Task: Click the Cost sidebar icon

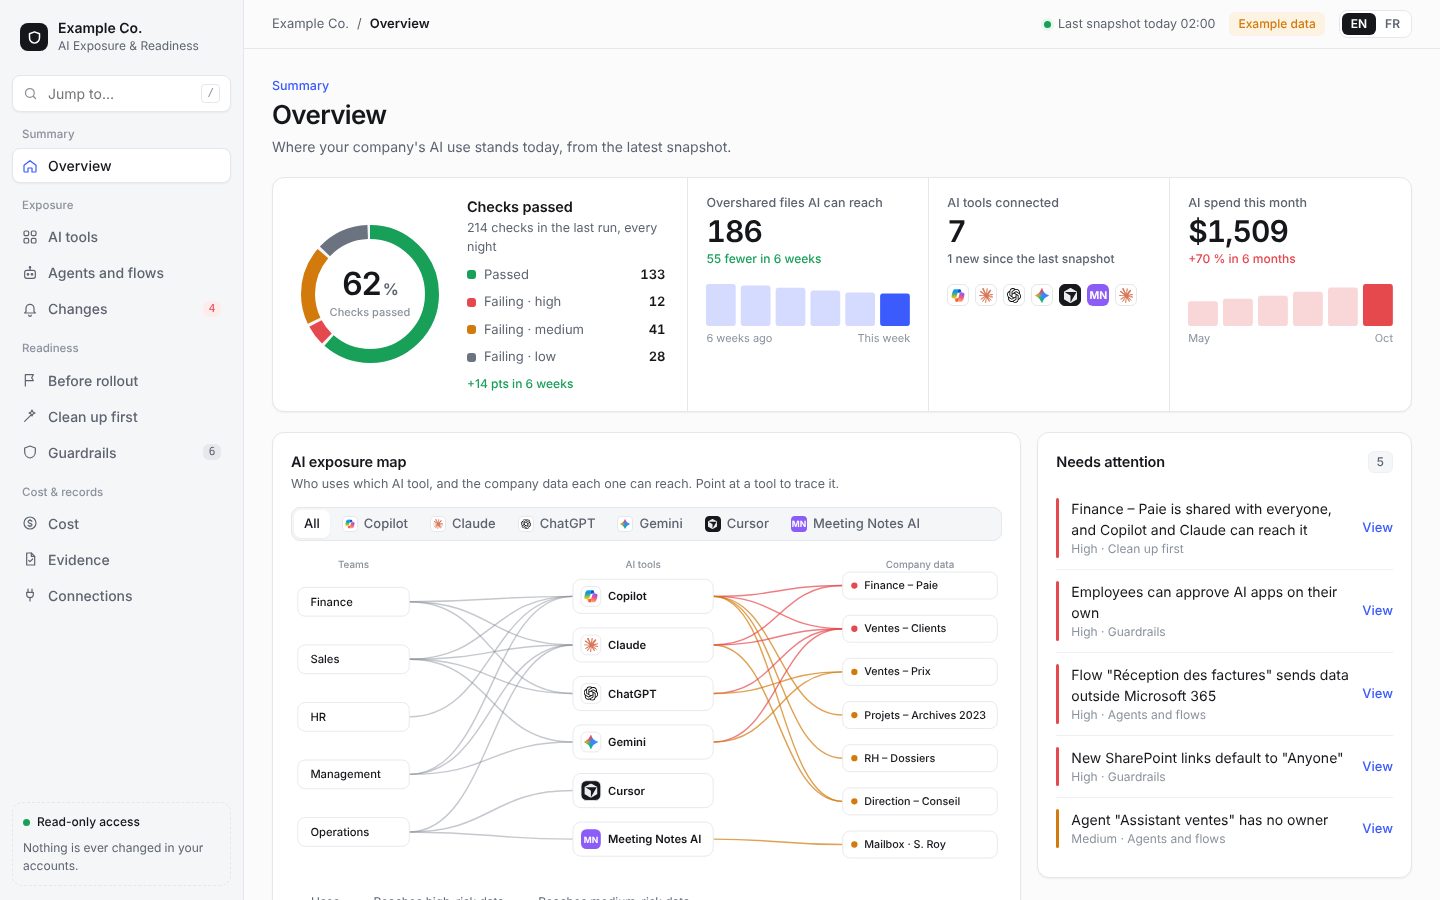Action: (30, 524)
